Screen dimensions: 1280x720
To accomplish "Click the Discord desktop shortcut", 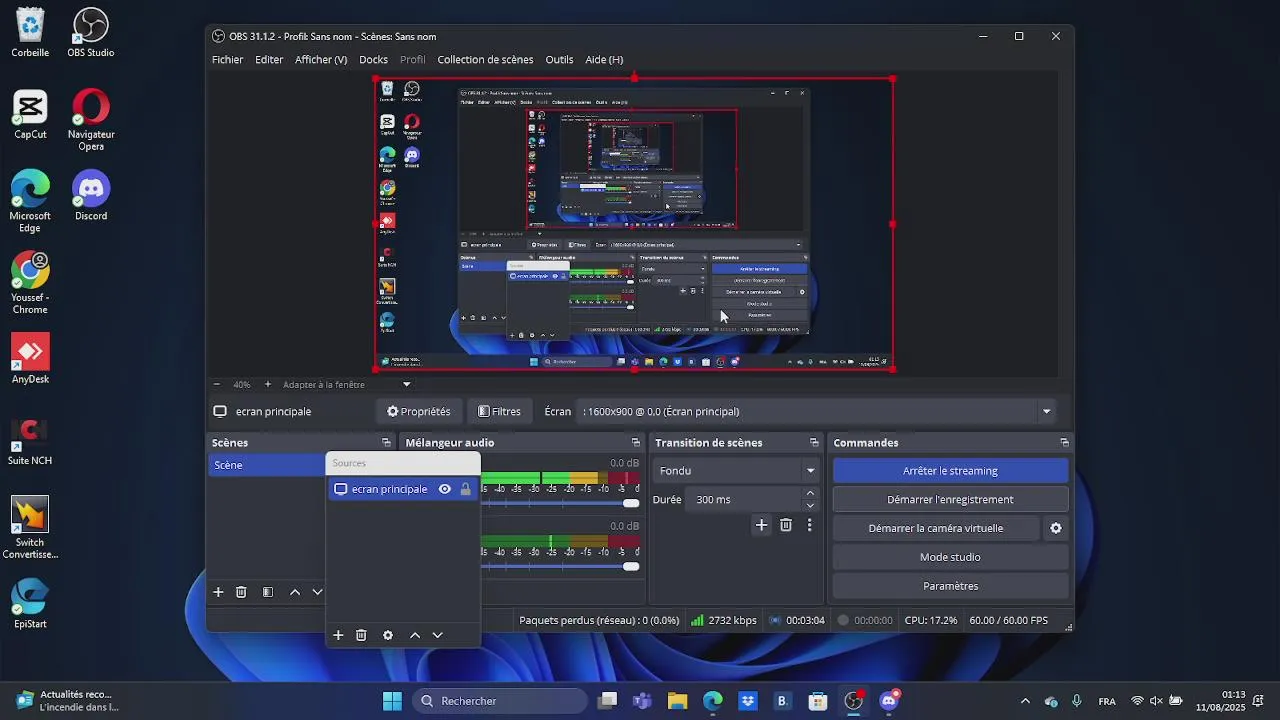I will [91, 195].
